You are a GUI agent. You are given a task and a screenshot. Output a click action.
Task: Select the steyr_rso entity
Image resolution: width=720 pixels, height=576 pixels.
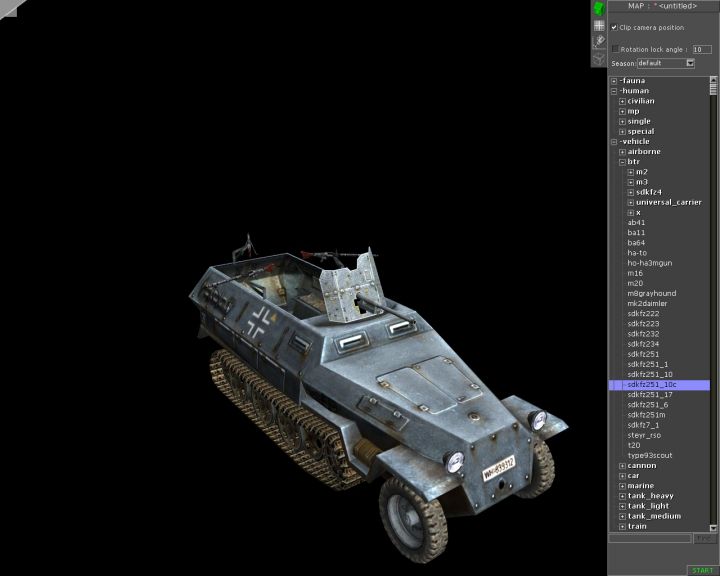[644, 435]
